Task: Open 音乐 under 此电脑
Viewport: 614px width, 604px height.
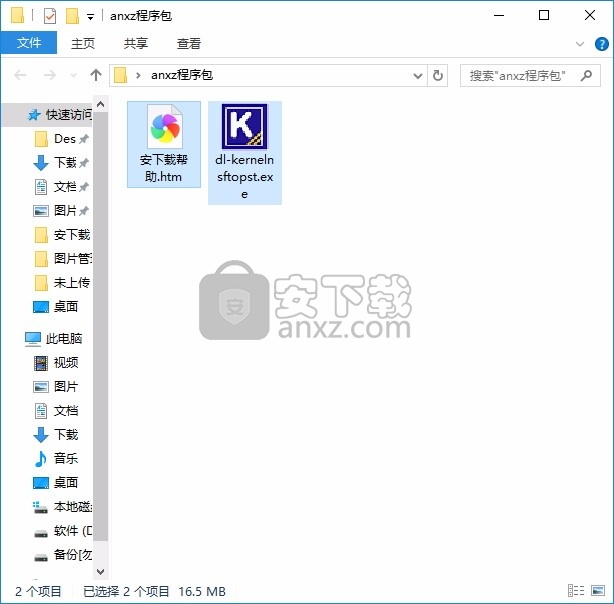Action: coord(56,458)
